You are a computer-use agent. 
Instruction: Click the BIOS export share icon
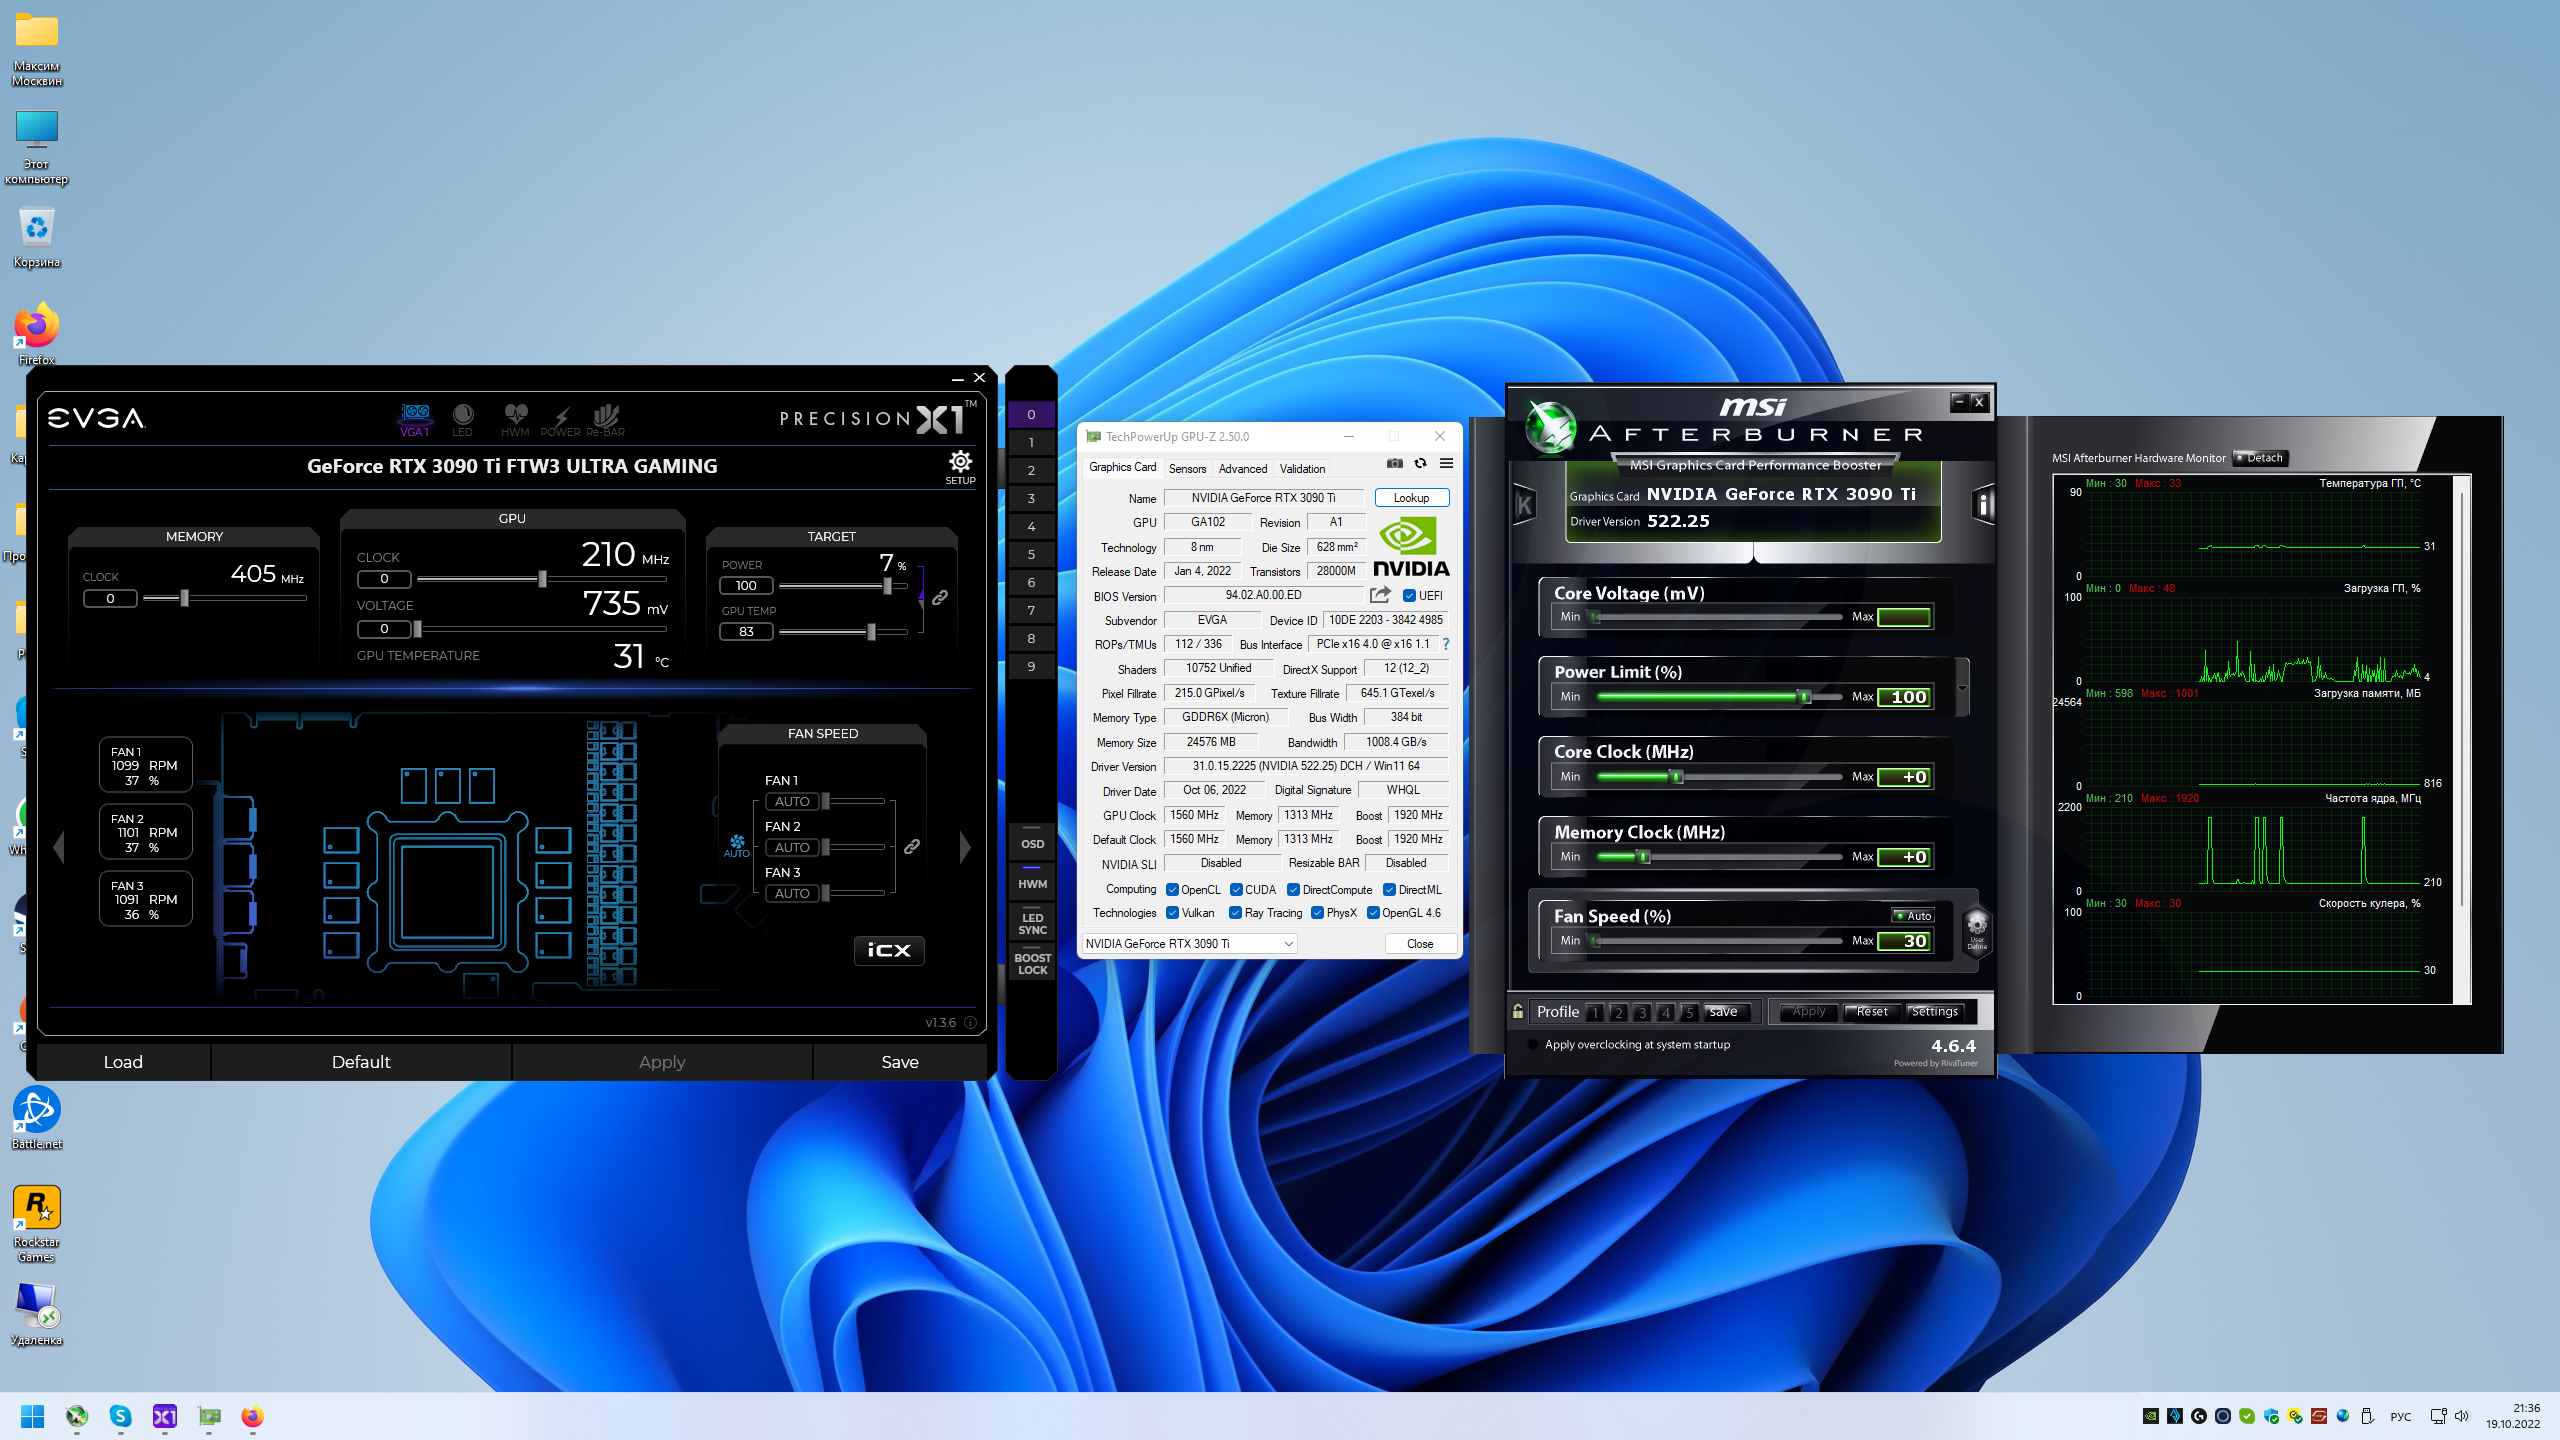click(1380, 595)
